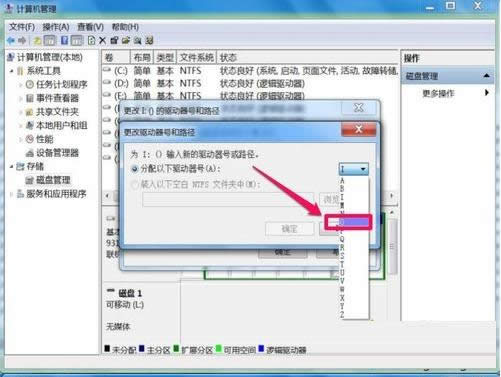Select the 性能 tree node
The height and width of the screenshot is (377, 501).
(x=44, y=139)
